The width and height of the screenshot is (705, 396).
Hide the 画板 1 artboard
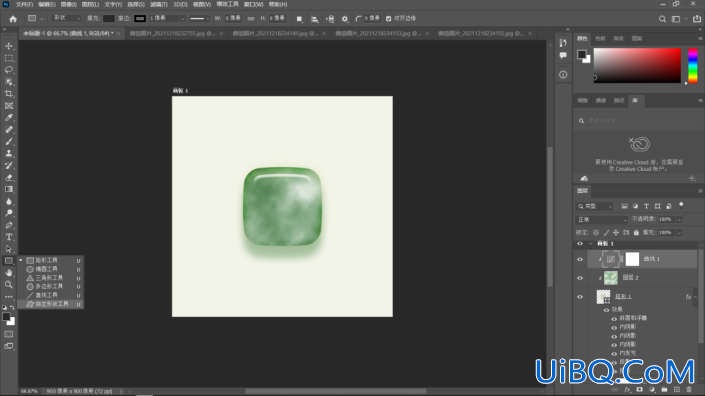pyautogui.click(x=580, y=244)
